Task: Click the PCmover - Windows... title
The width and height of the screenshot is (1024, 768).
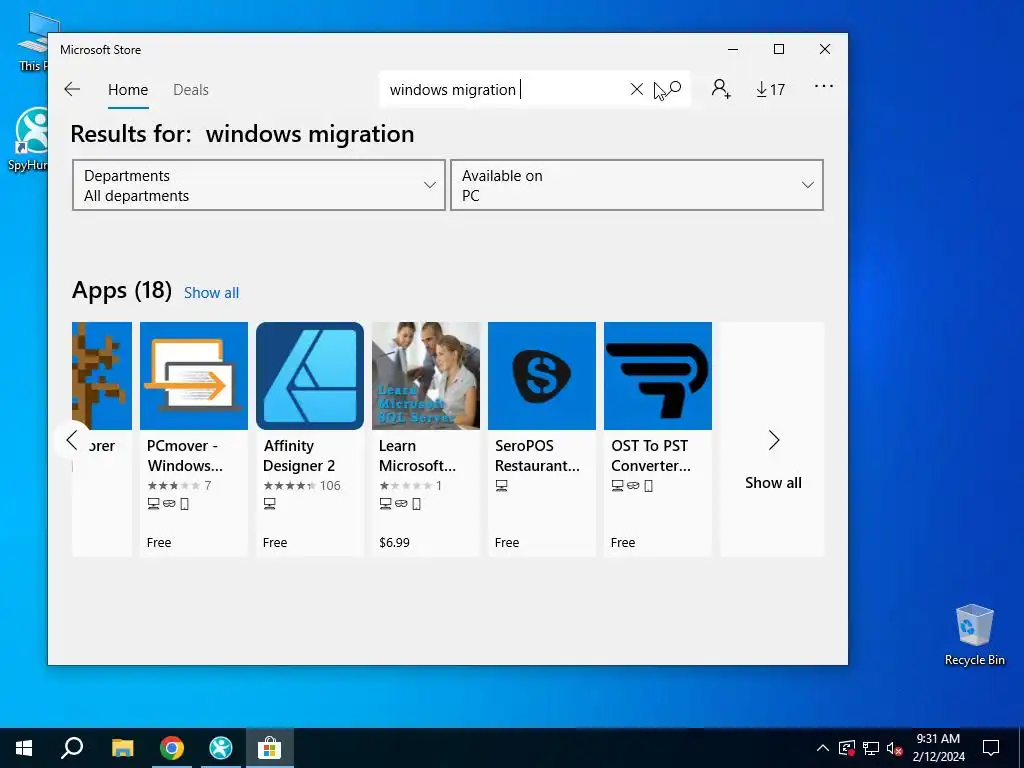Action: click(x=185, y=456)
